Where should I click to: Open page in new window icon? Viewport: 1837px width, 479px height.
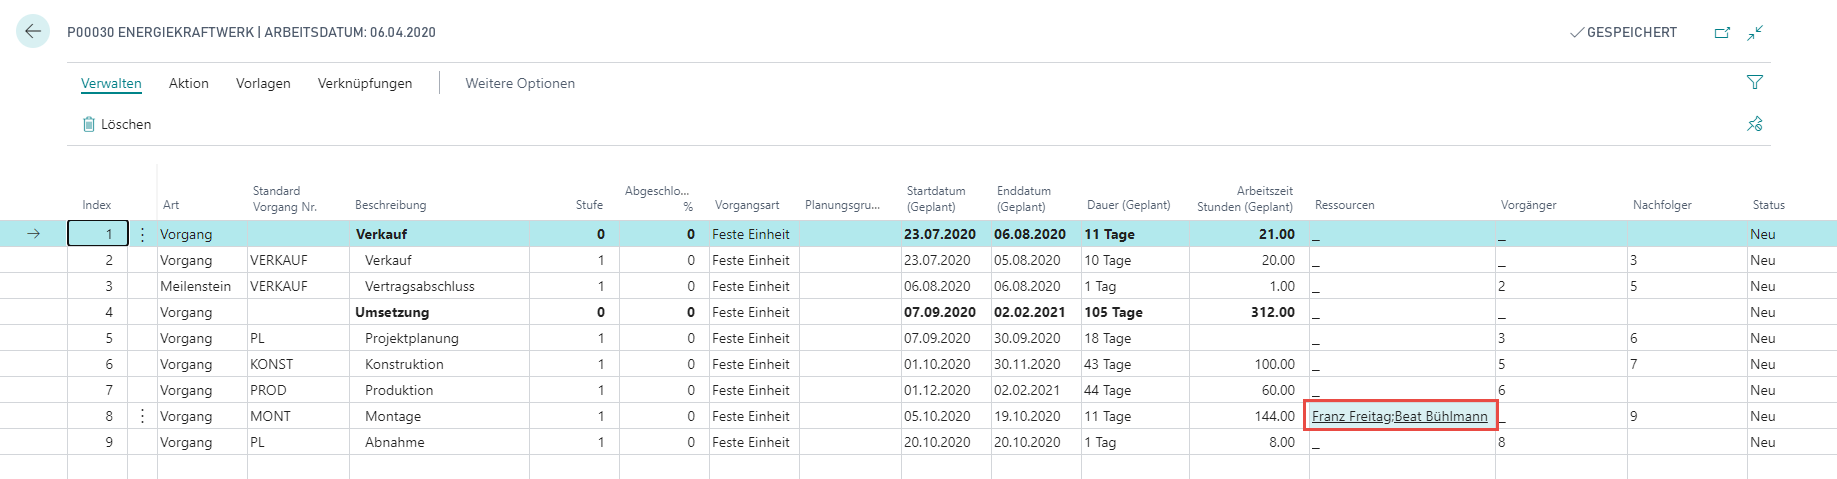[1722, 33]
